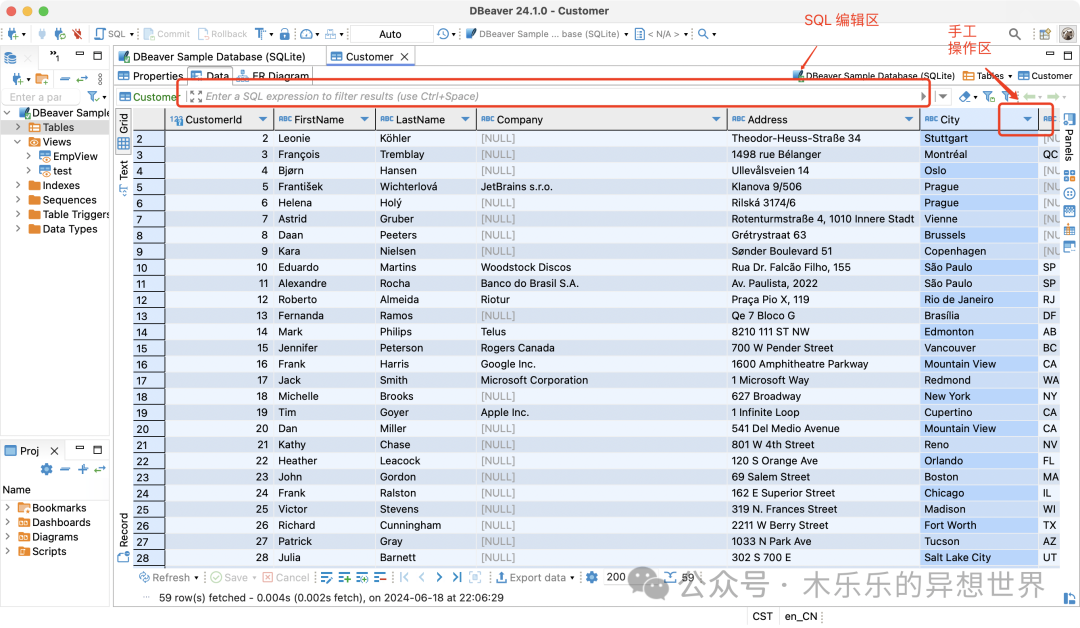Switch to the ER Diagram tab

pos(273,76)
